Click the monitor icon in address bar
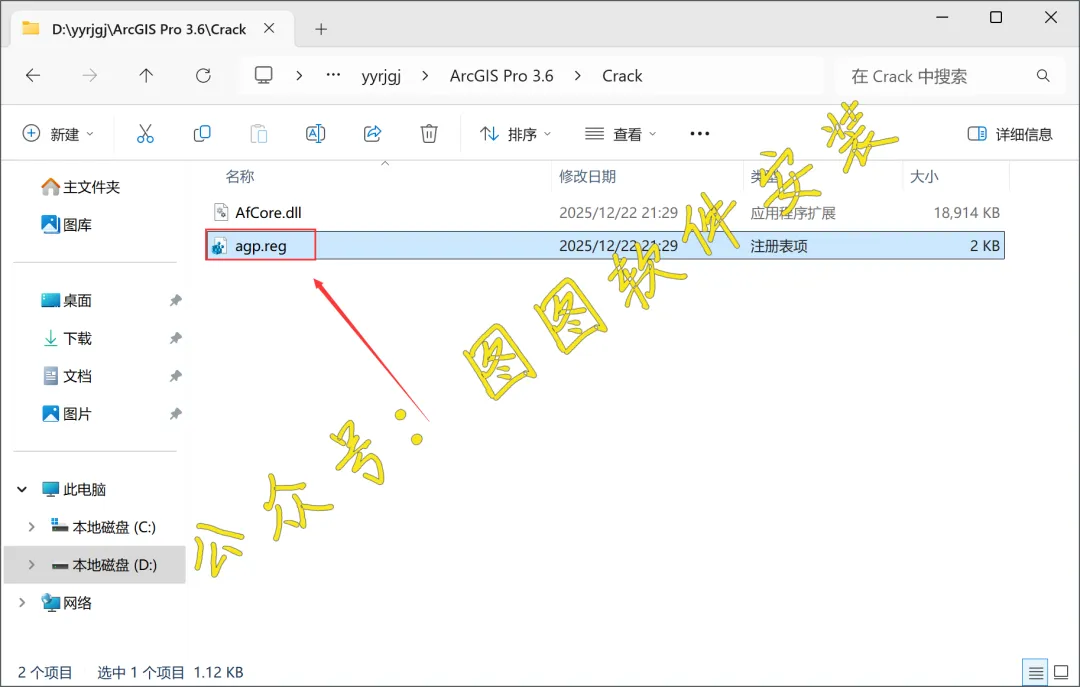 click(x=264, y=75)
